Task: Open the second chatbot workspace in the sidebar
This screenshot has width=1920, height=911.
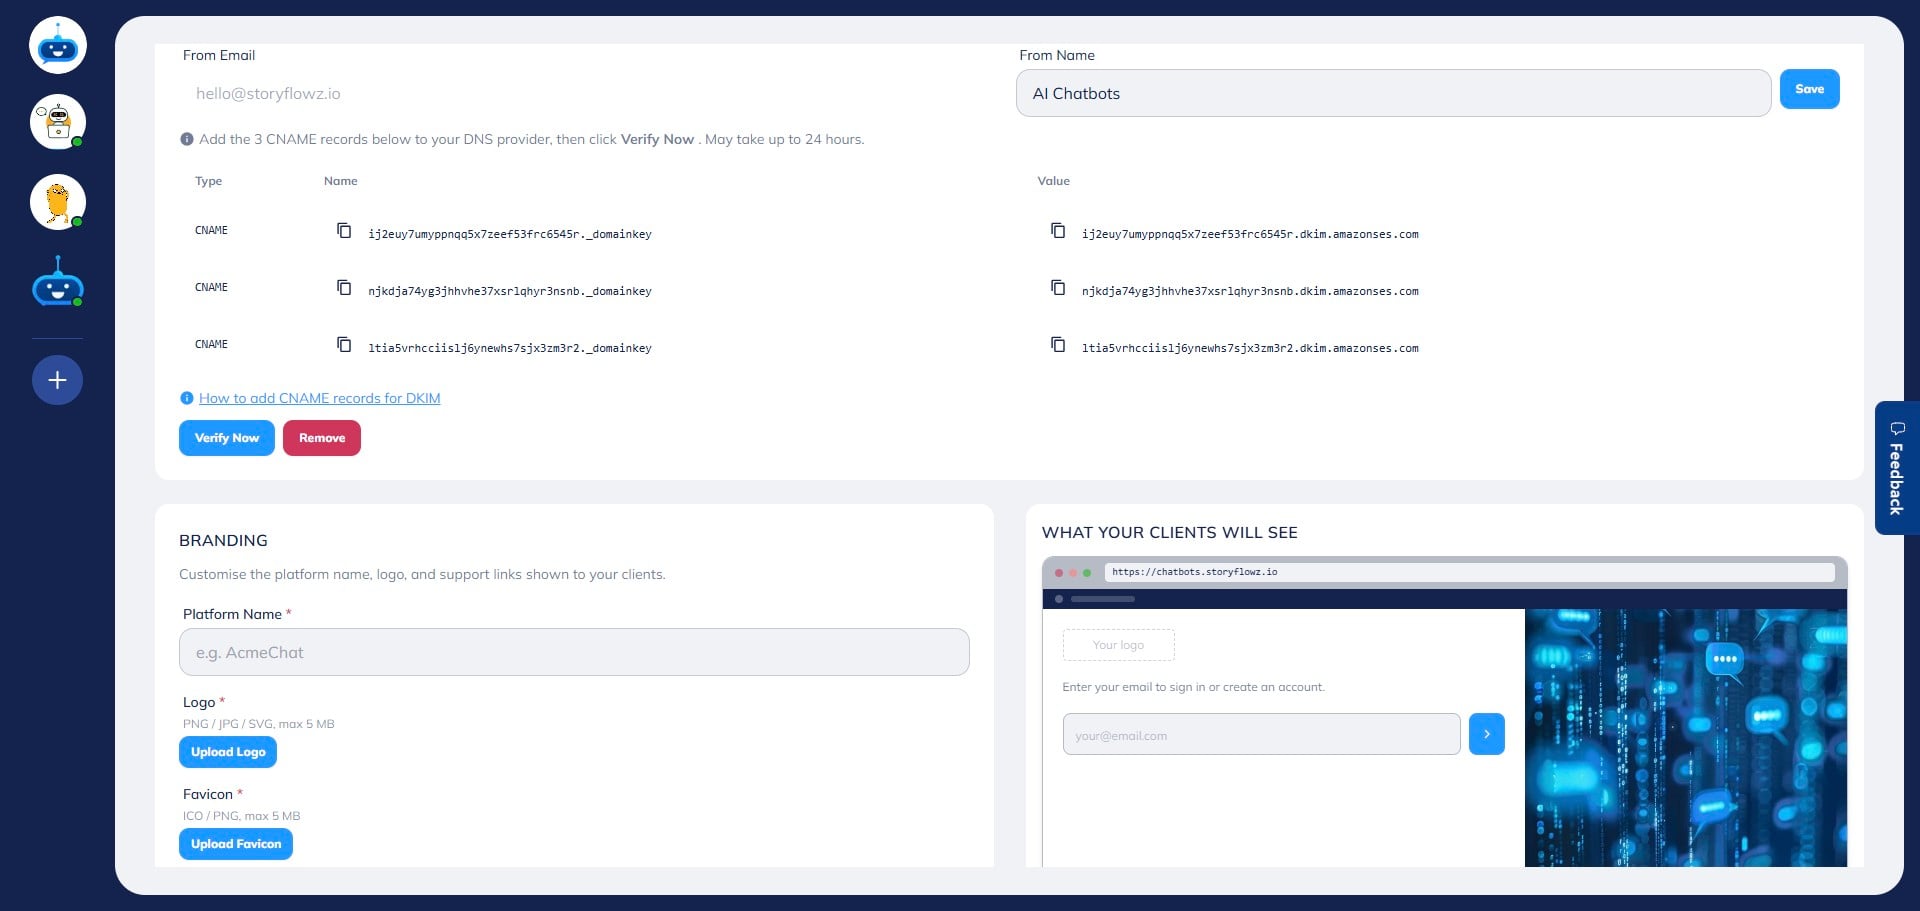Action: point(57,122)
